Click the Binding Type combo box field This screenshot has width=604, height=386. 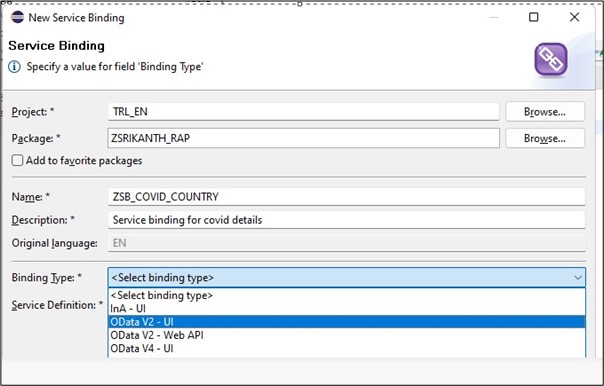[x=347, y=277]
